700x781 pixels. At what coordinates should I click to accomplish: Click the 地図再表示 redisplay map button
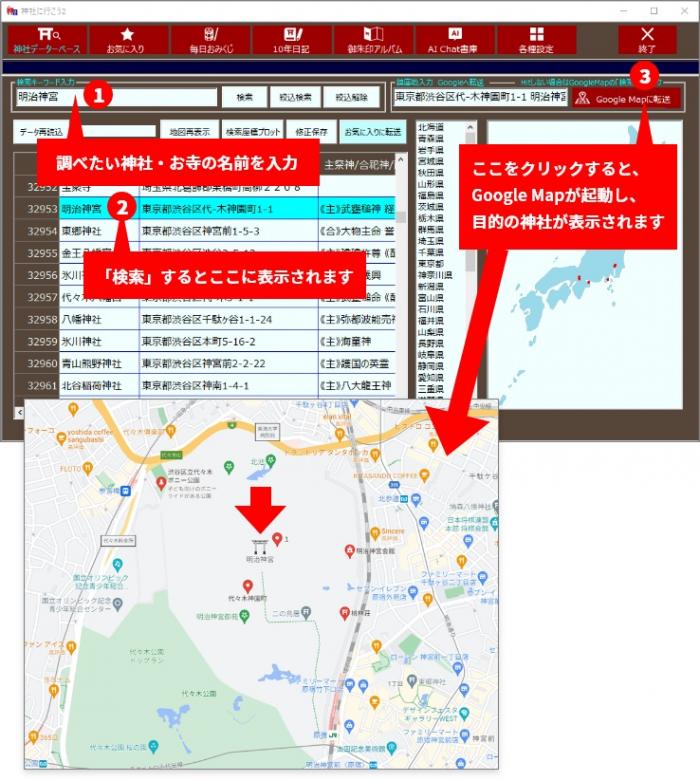click(189, 131)
